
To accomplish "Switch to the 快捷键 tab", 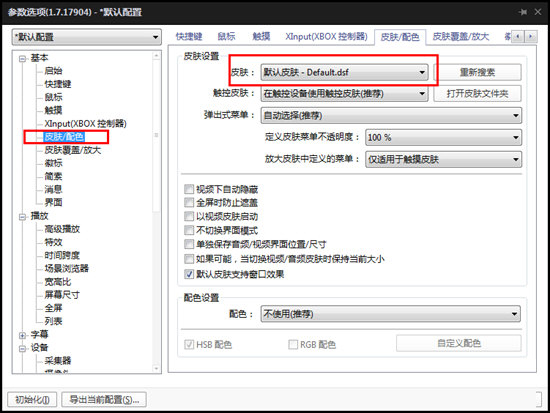I will [x=189, y=36].
